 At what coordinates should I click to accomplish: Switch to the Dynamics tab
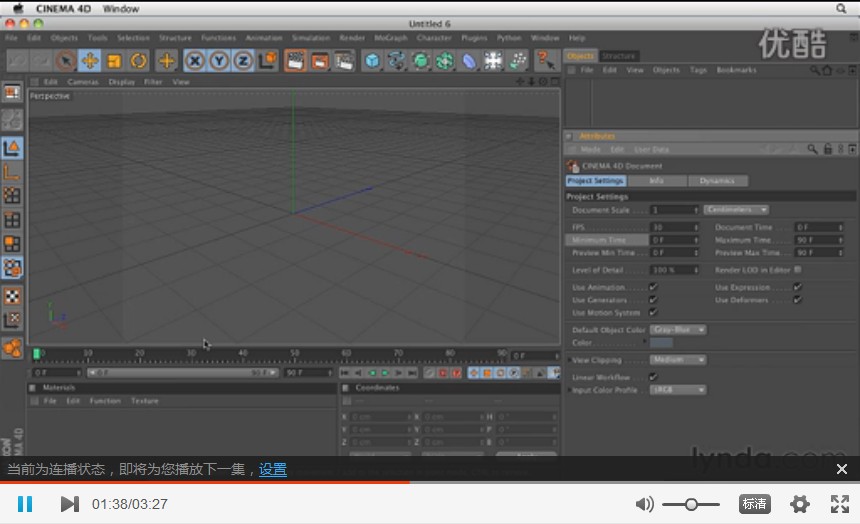pos(717,181)
